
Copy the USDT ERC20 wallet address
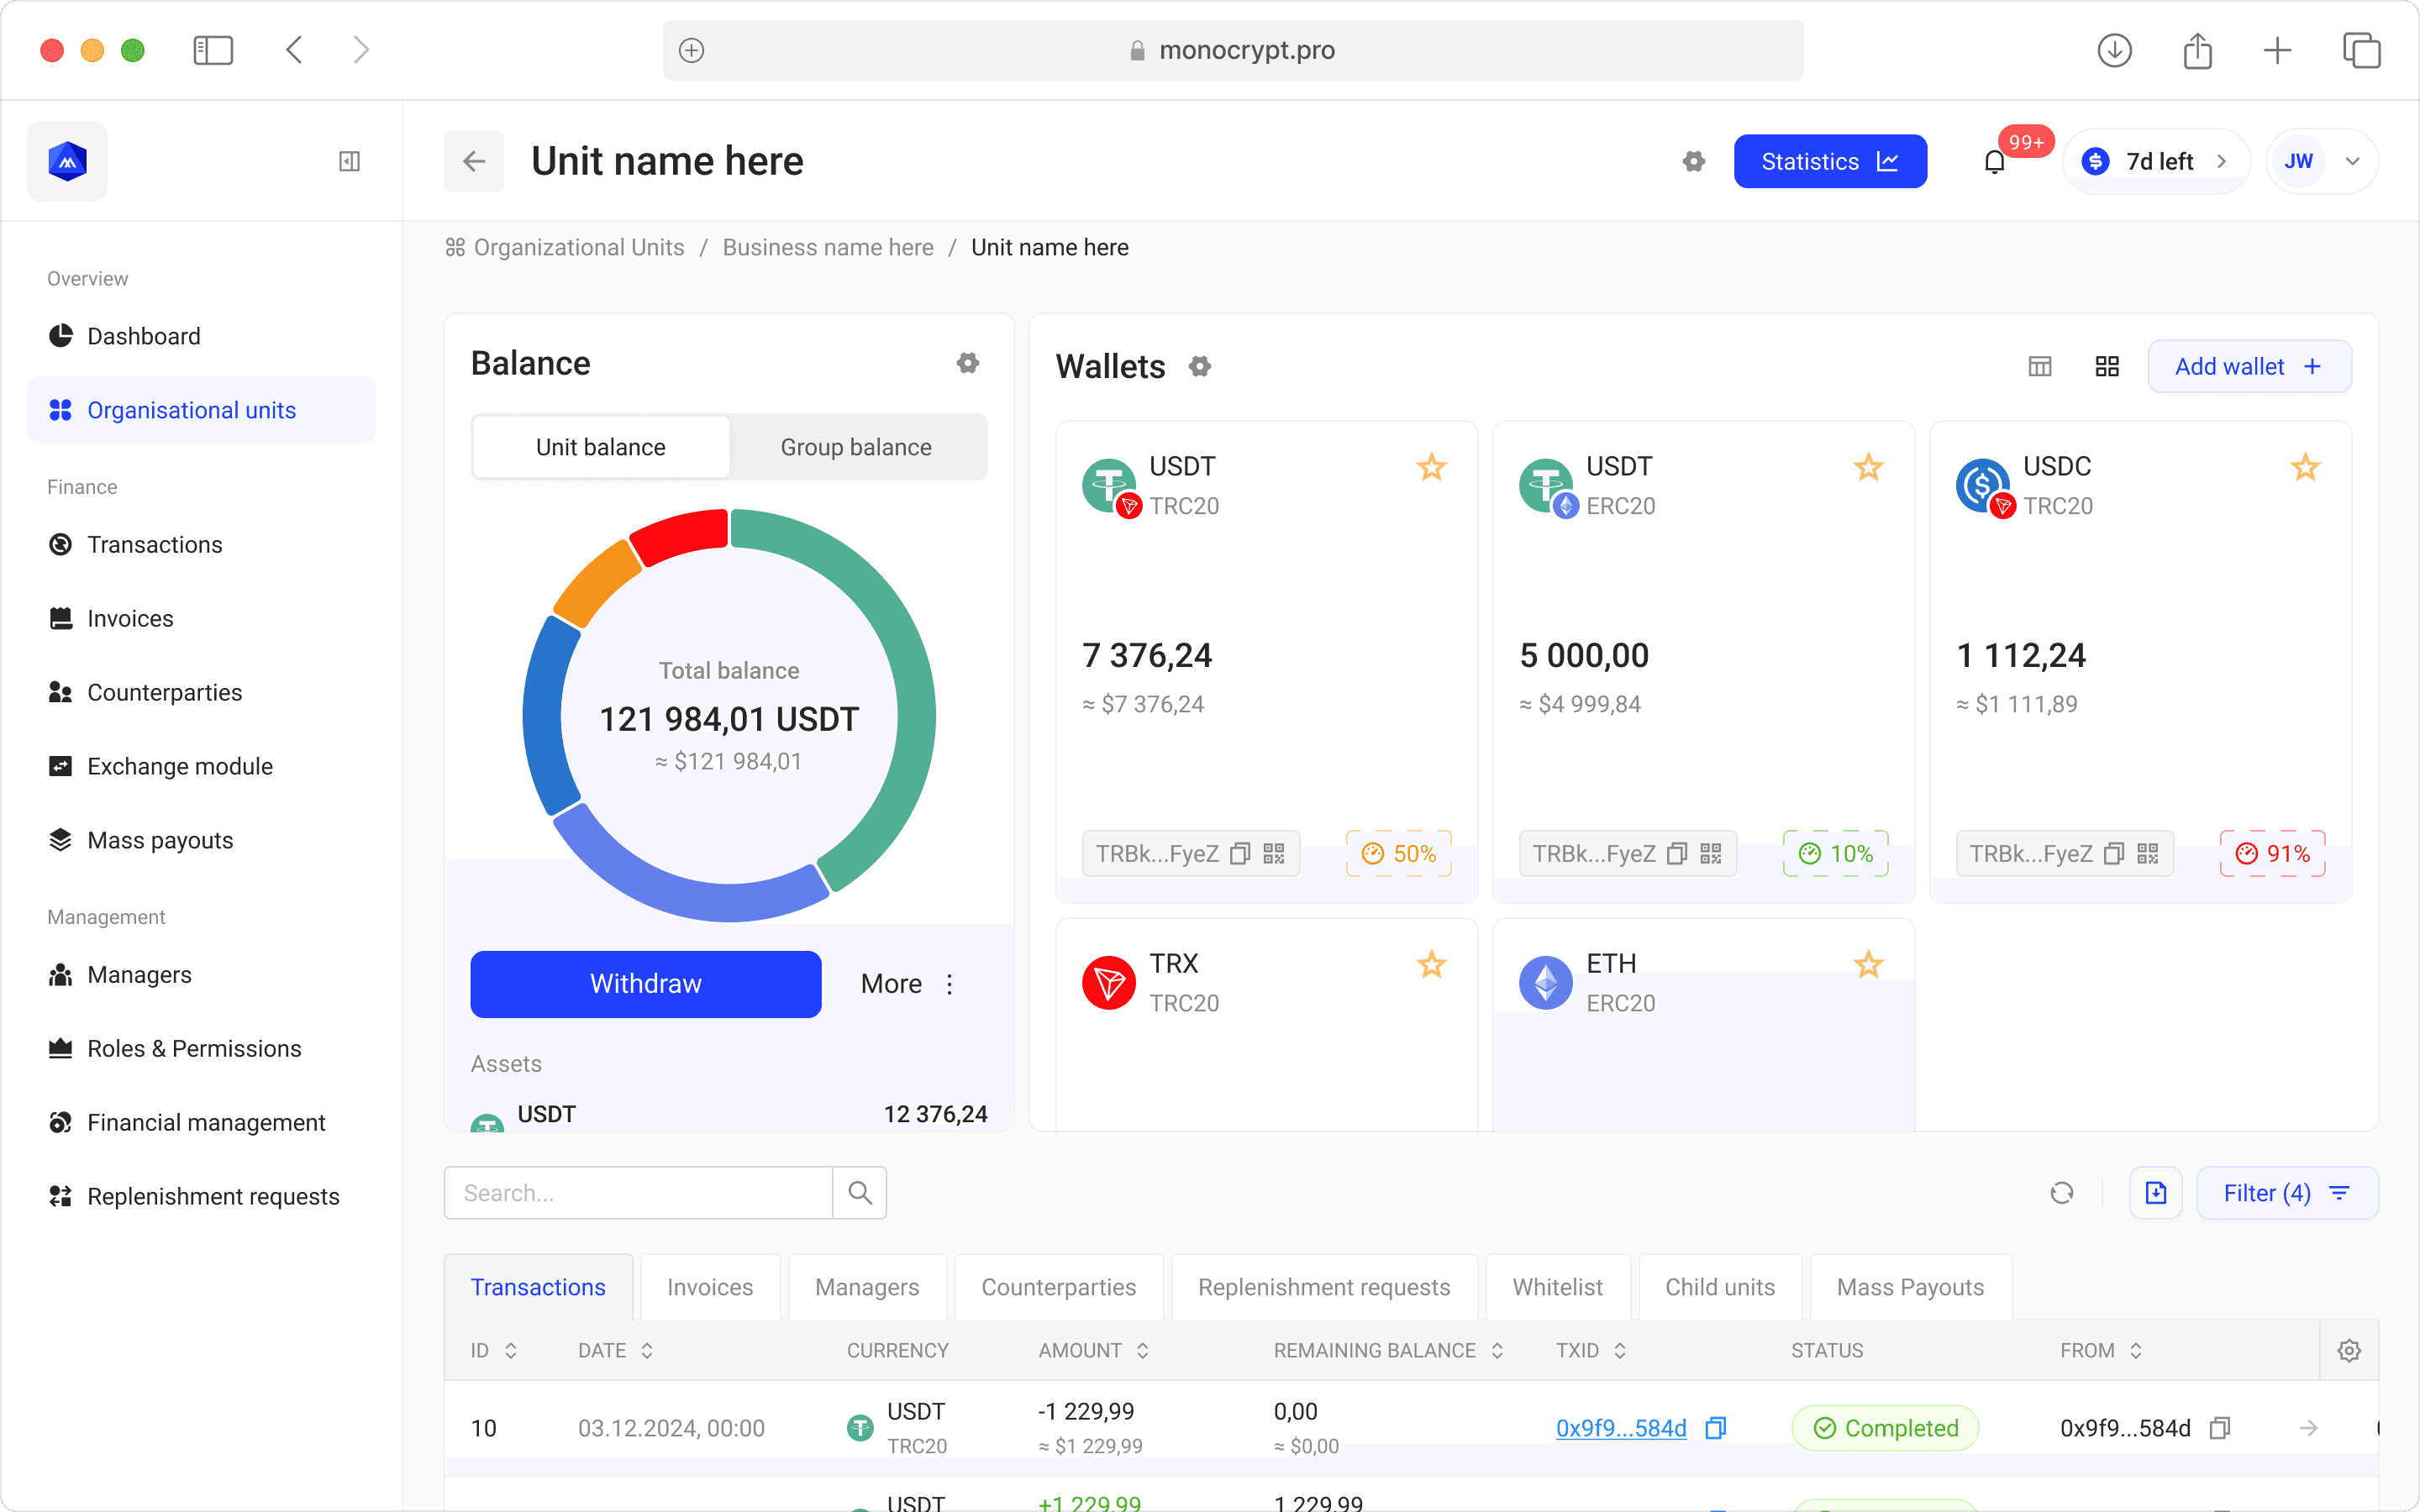pyautogui.click(x=1677, y=854)
